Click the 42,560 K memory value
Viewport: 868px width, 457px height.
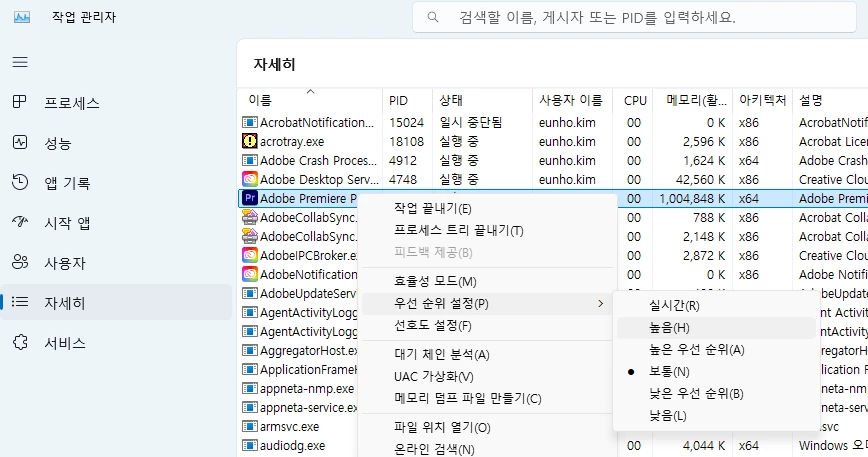point(700,180)
